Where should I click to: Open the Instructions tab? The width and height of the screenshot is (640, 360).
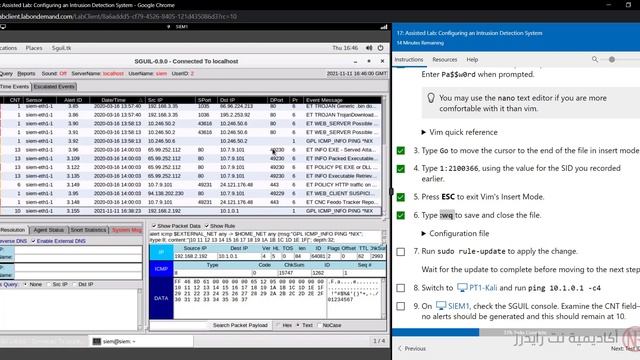(x=409, y=60)
